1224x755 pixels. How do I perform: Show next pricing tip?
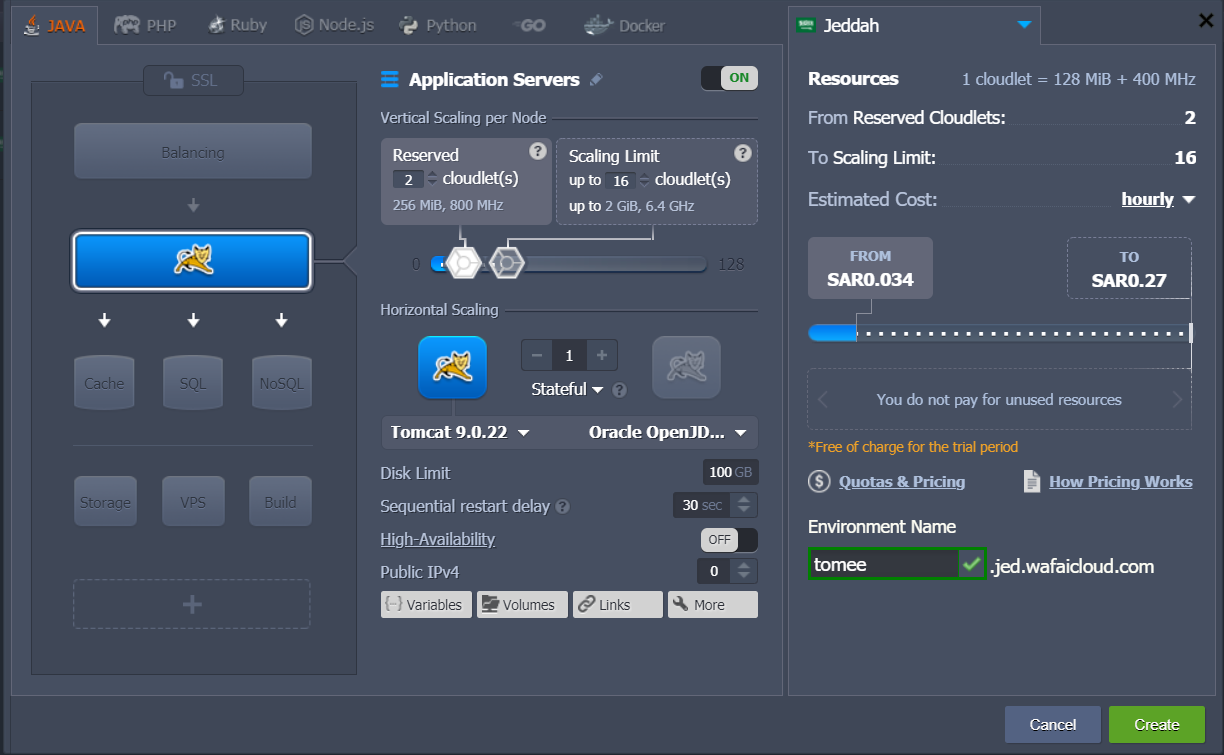(x=1177, y=400)
